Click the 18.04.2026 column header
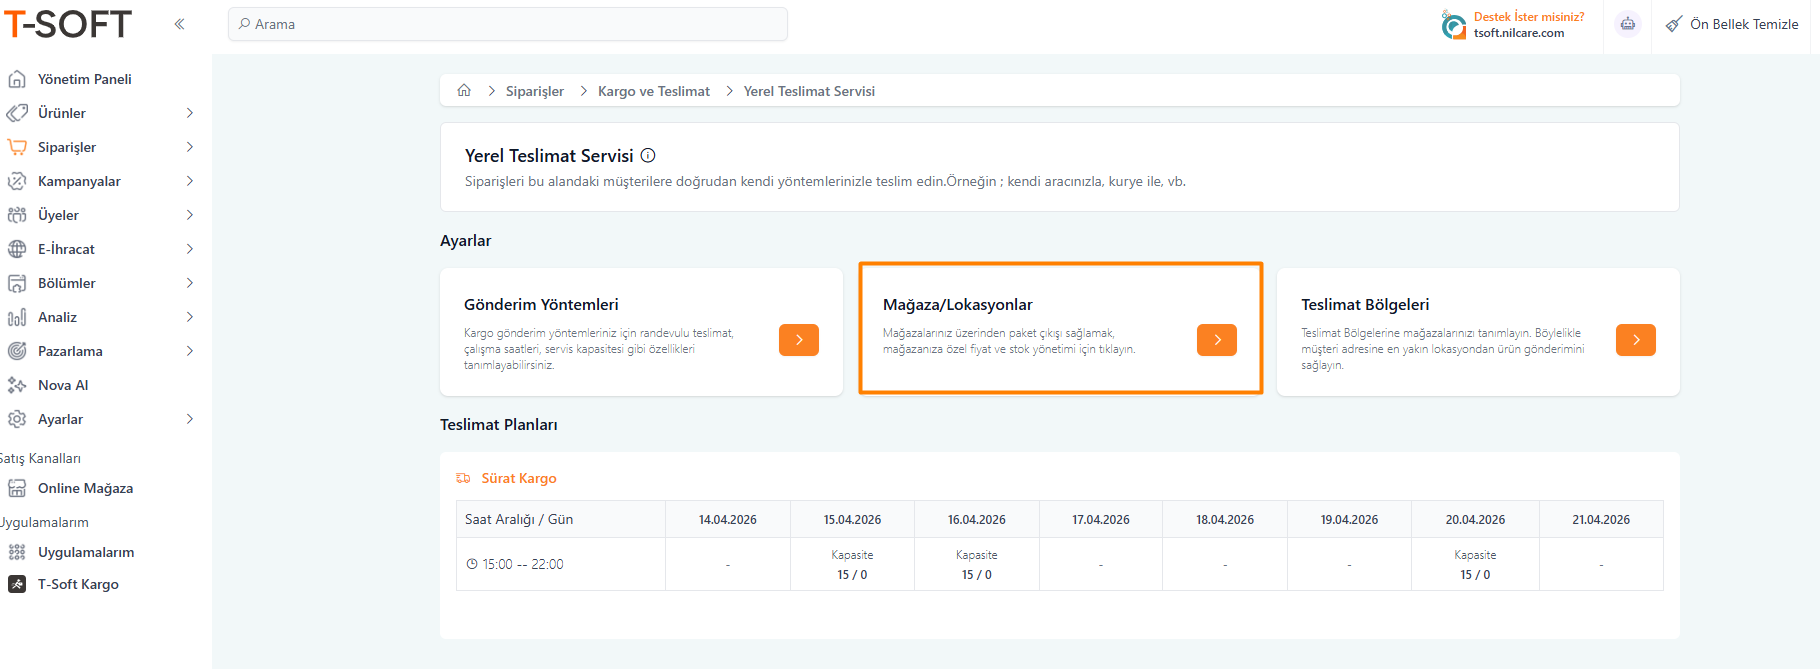 point(1225,519)
